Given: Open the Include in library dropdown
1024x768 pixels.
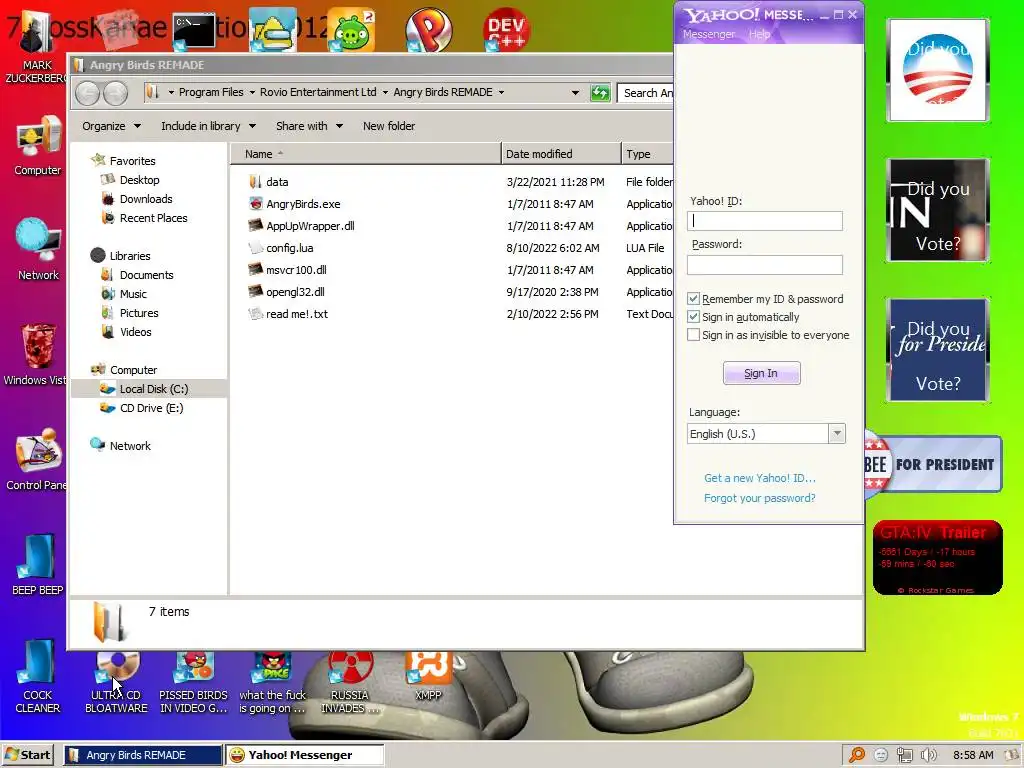Looking at the screenshot, I should (x=208, y=126).
